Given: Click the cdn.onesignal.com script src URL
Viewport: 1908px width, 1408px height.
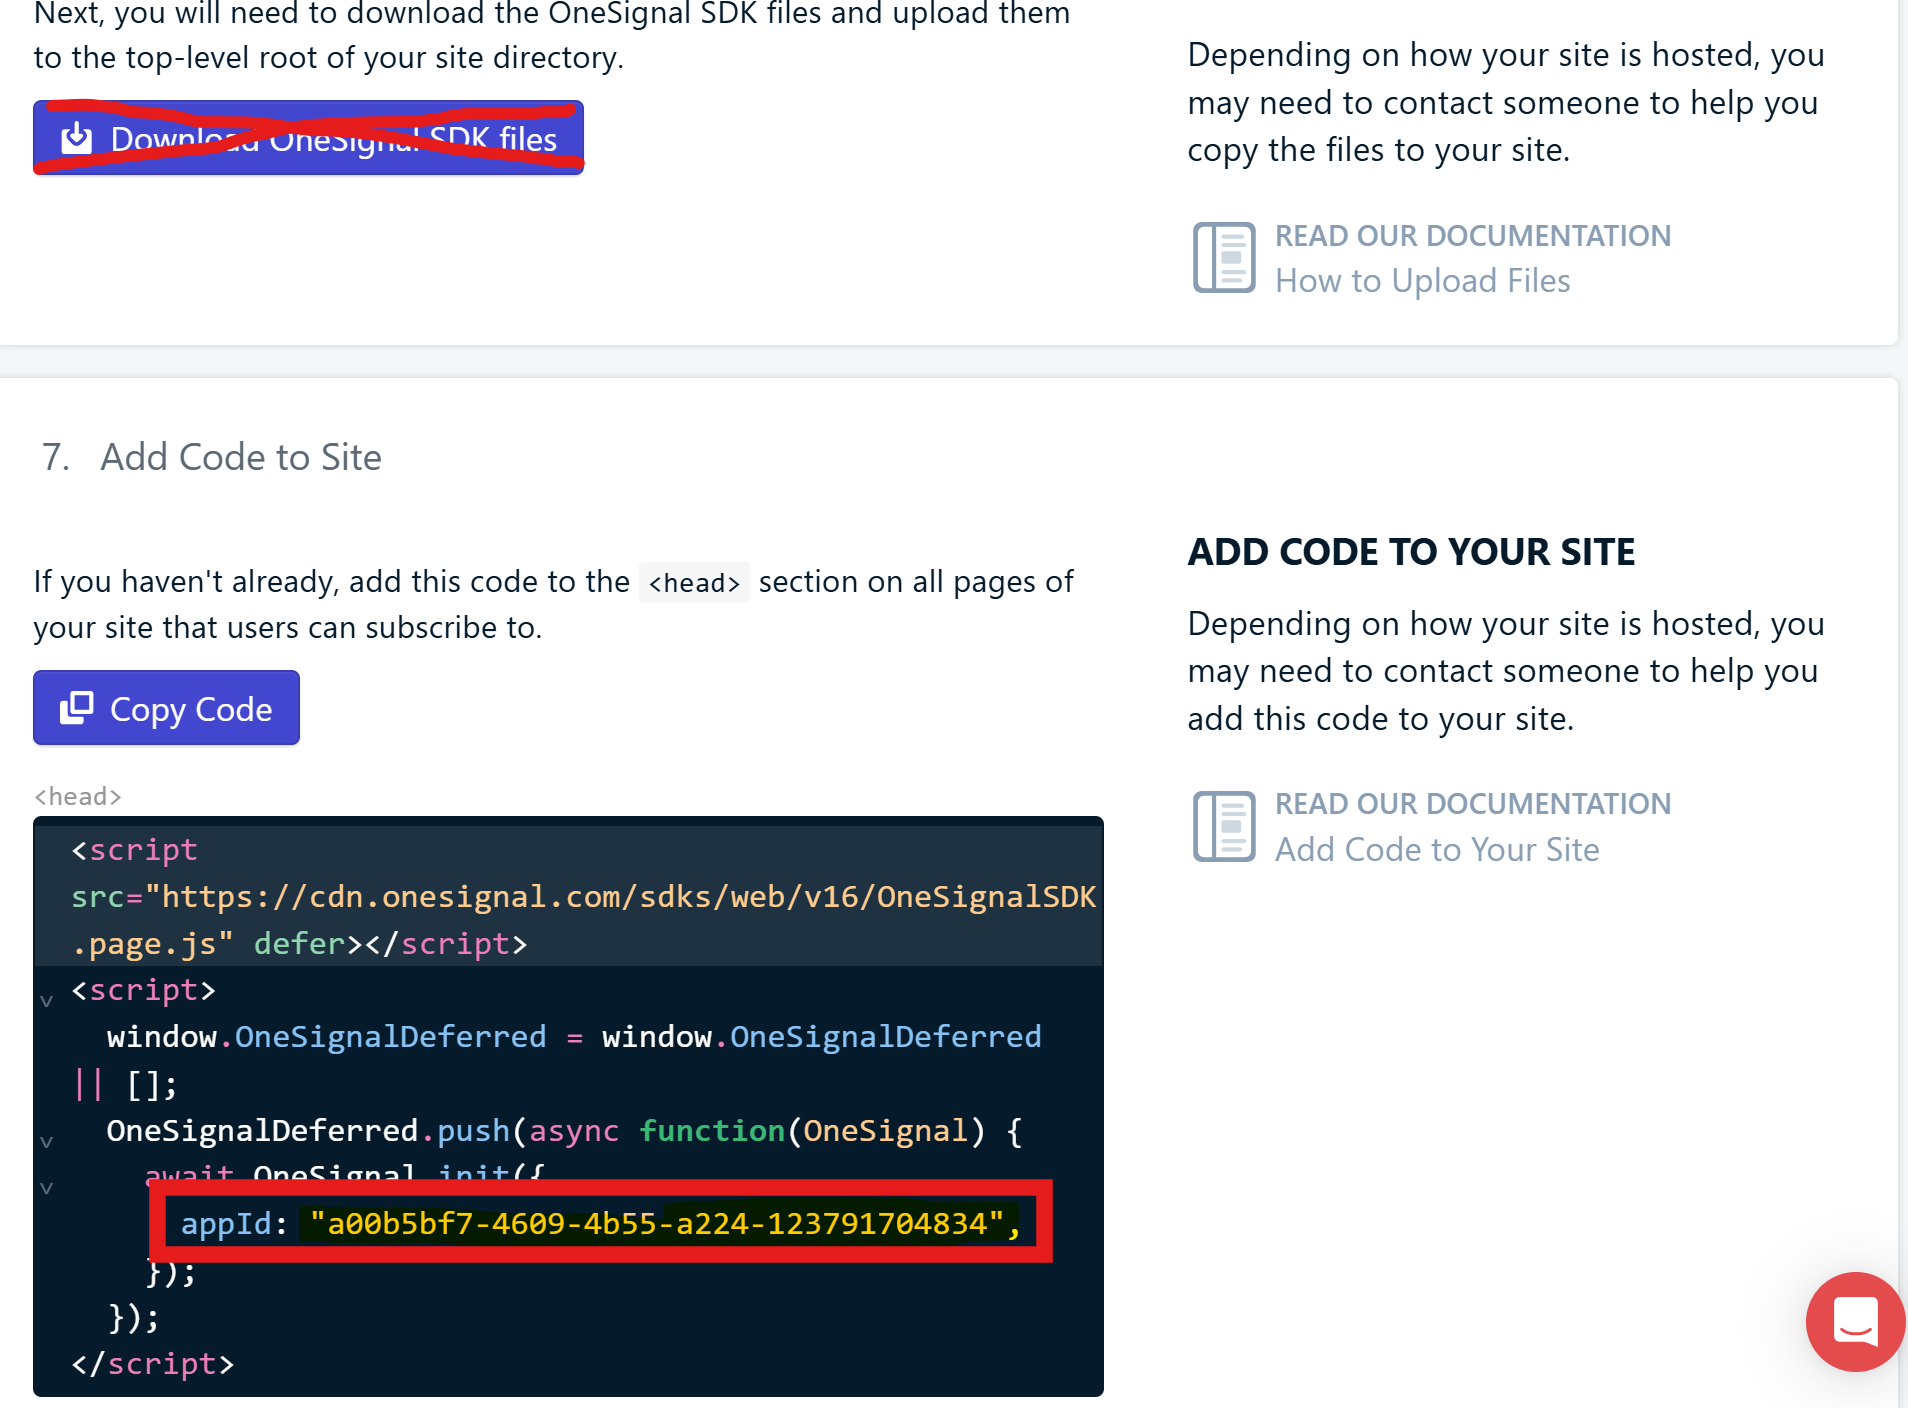Looking at the screenshot, I should click(585, 920).
